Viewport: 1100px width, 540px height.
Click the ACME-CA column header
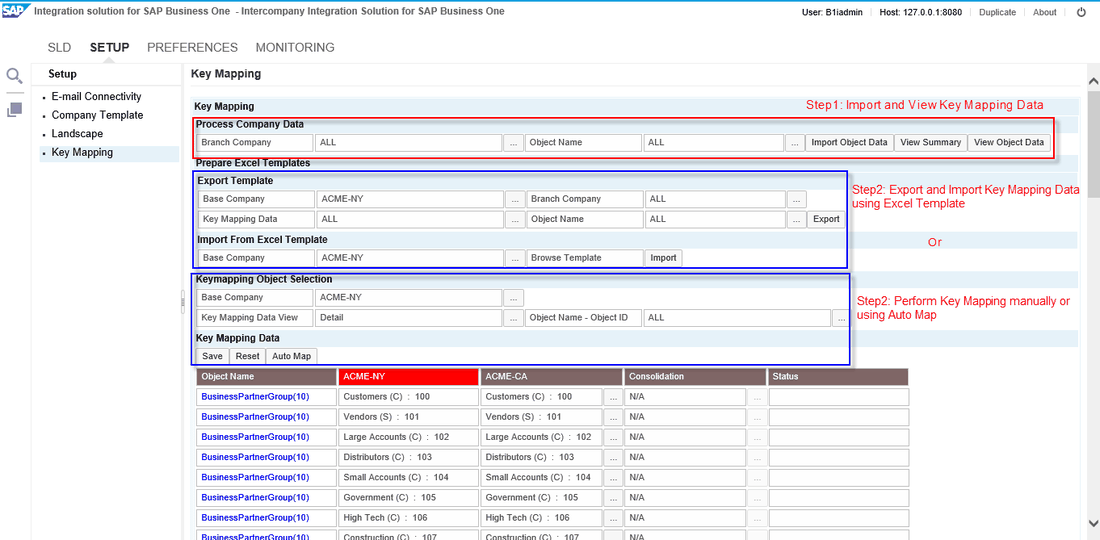point(551,377)
